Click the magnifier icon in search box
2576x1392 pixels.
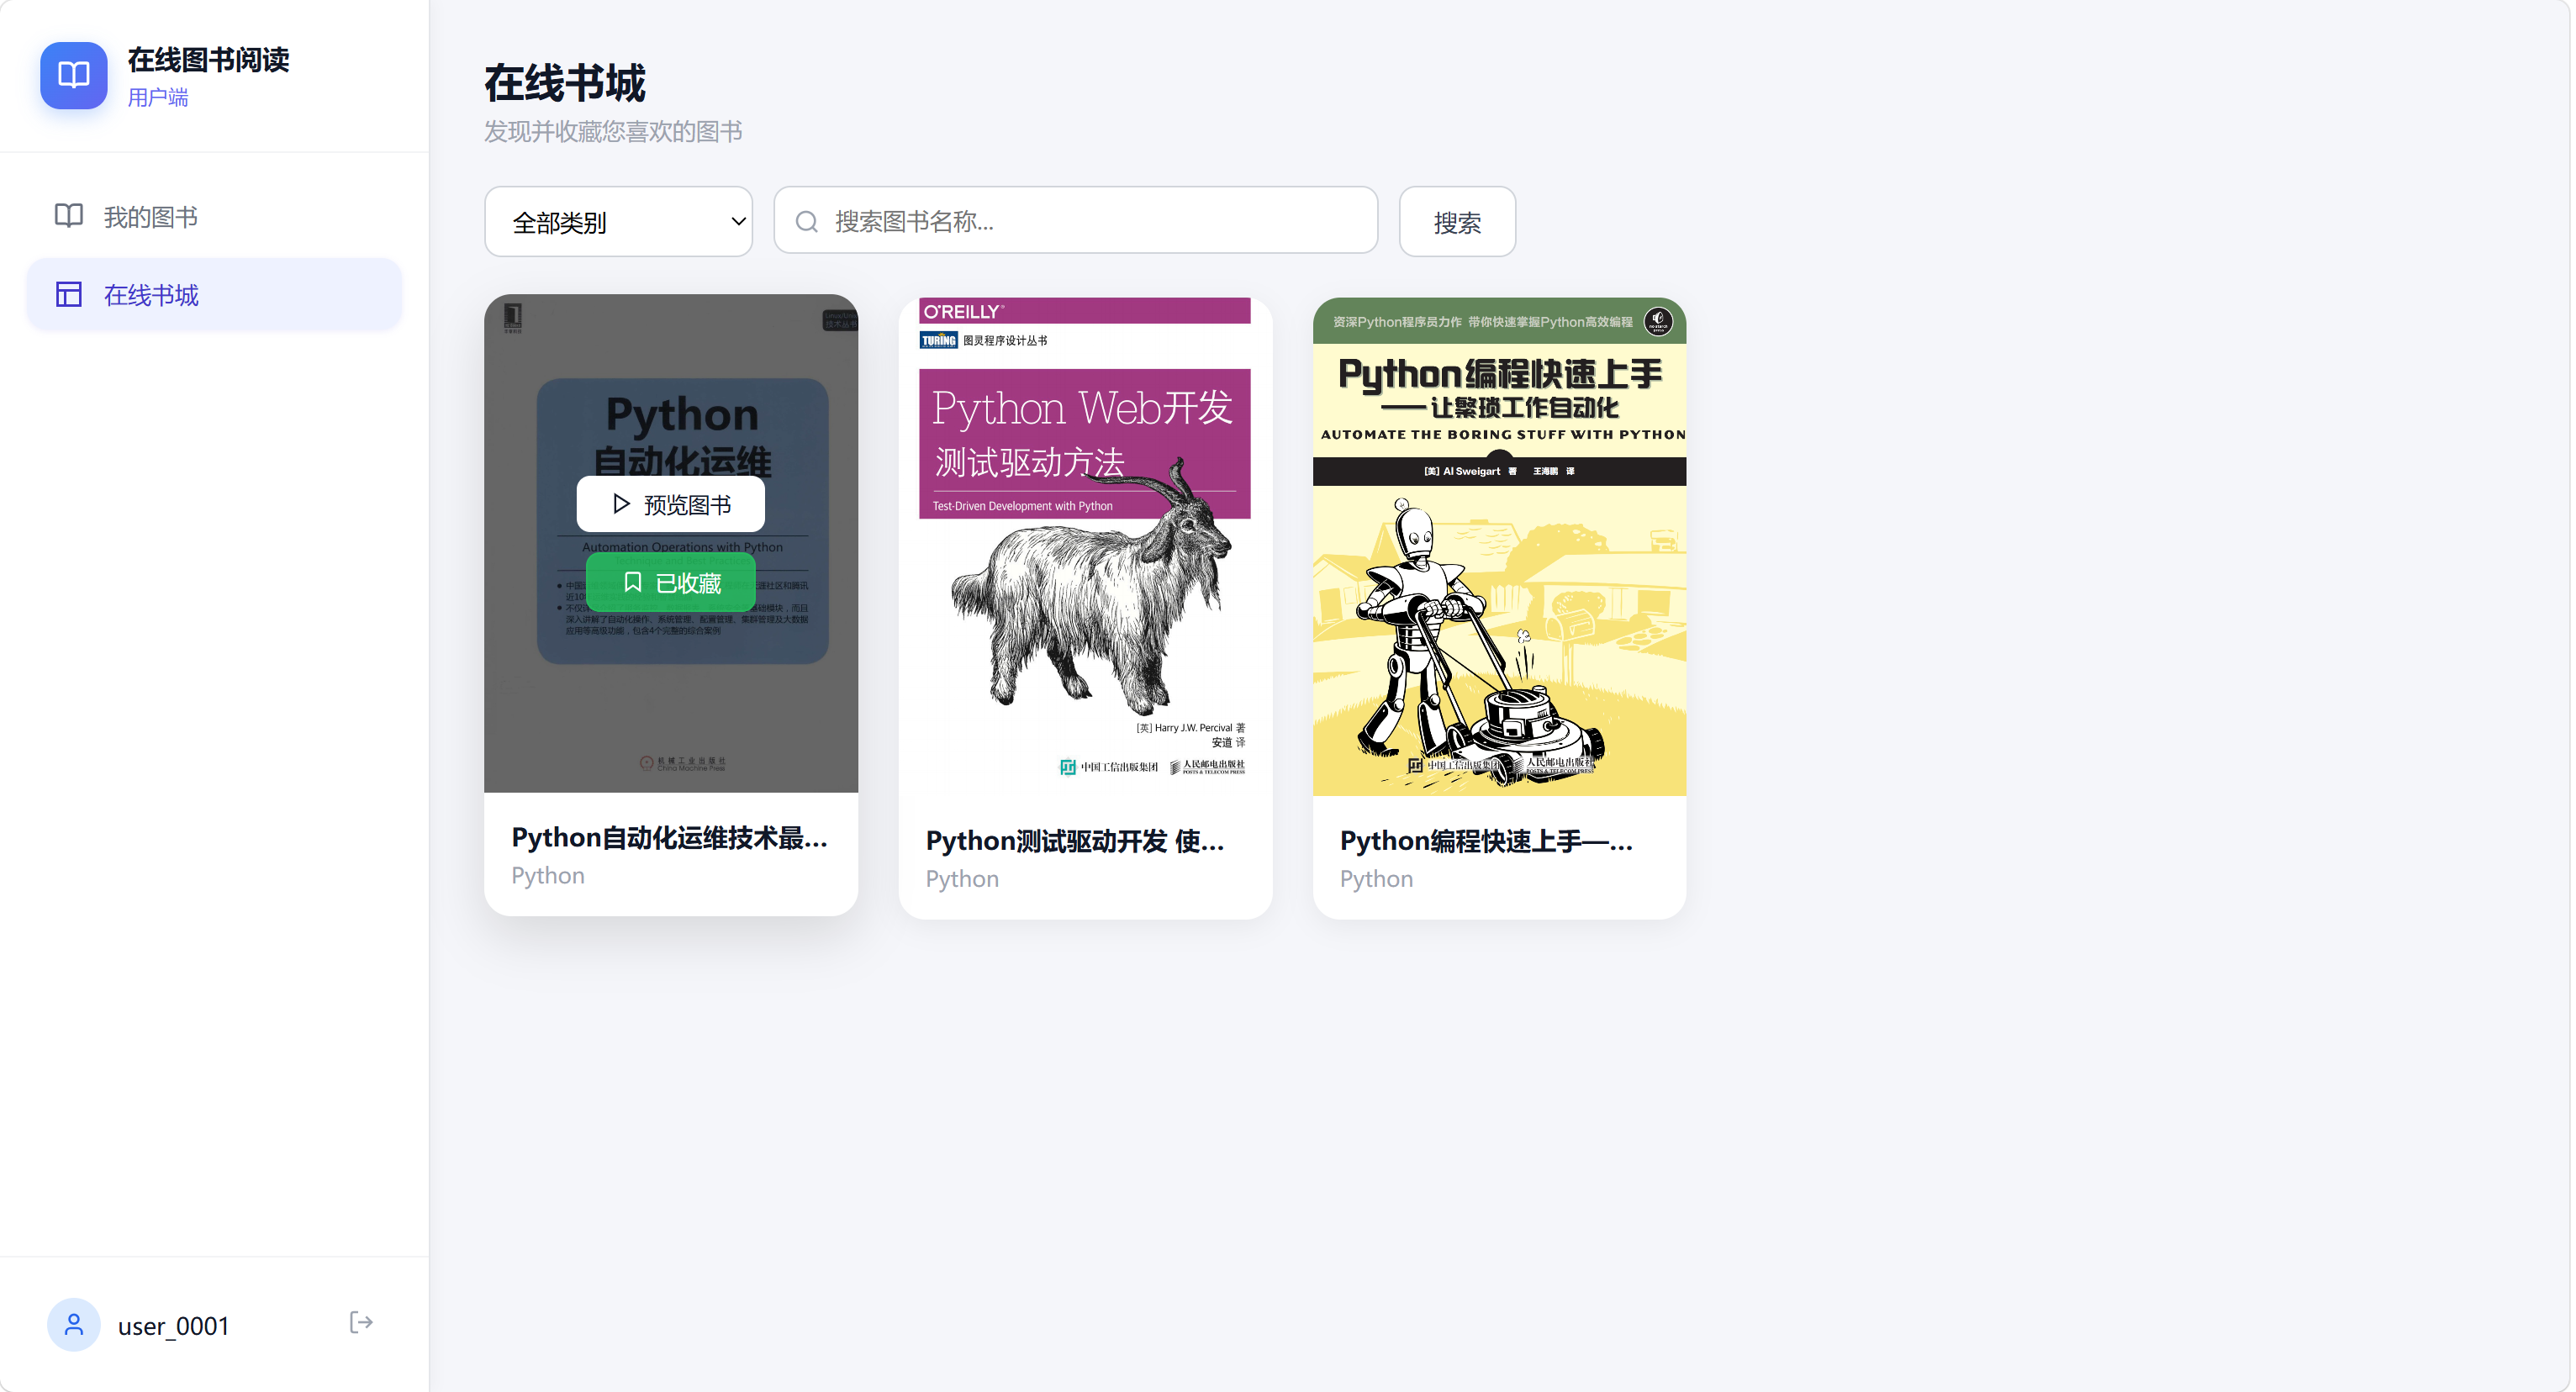[806, 222]
